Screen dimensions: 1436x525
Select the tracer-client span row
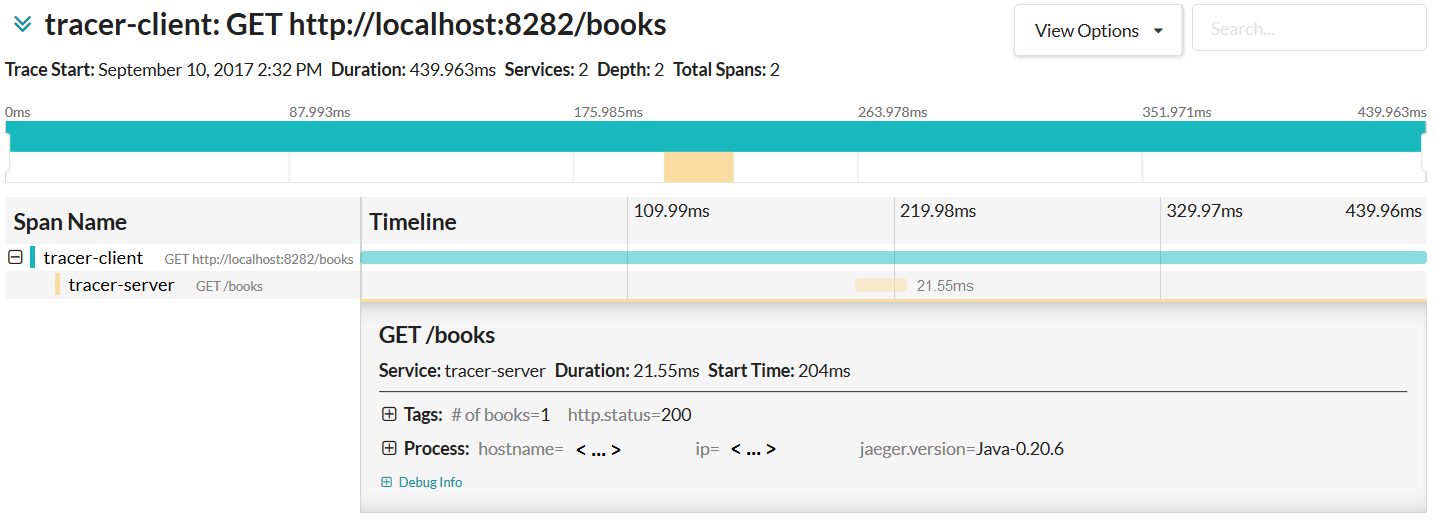pyautogui.click(x=93, y=258)
